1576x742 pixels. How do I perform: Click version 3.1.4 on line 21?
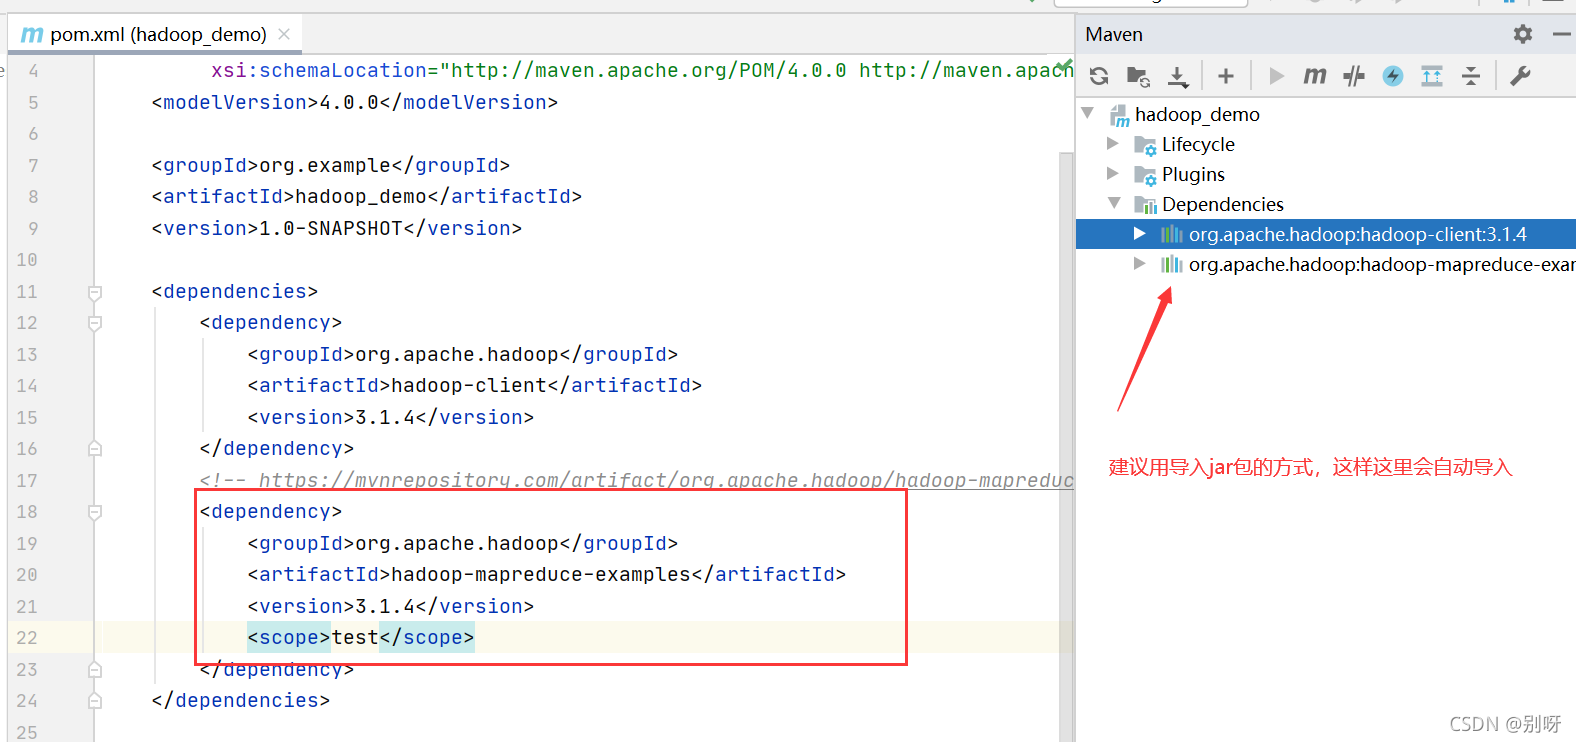(385, 606)
